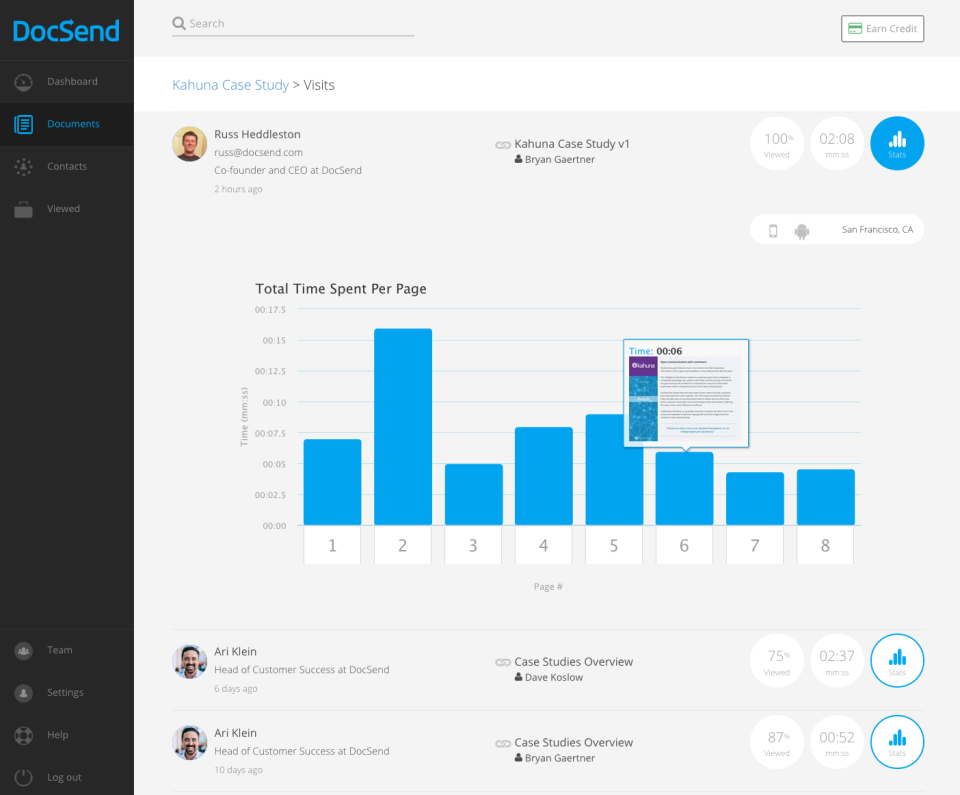Select the Documents icon in the sidebar
Viewport: 960px width, 795px height.
pos(22,124)
